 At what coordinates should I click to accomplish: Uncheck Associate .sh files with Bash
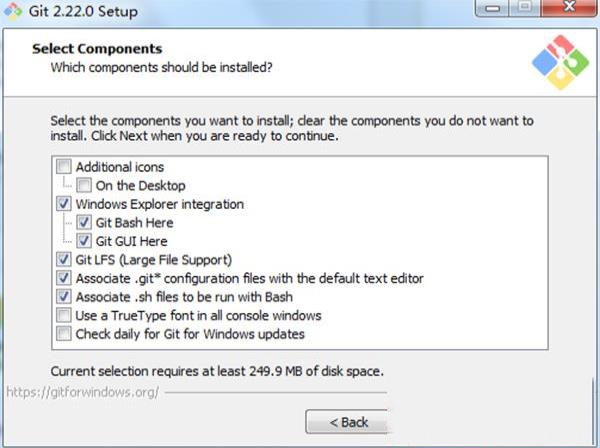click(65, 297)
